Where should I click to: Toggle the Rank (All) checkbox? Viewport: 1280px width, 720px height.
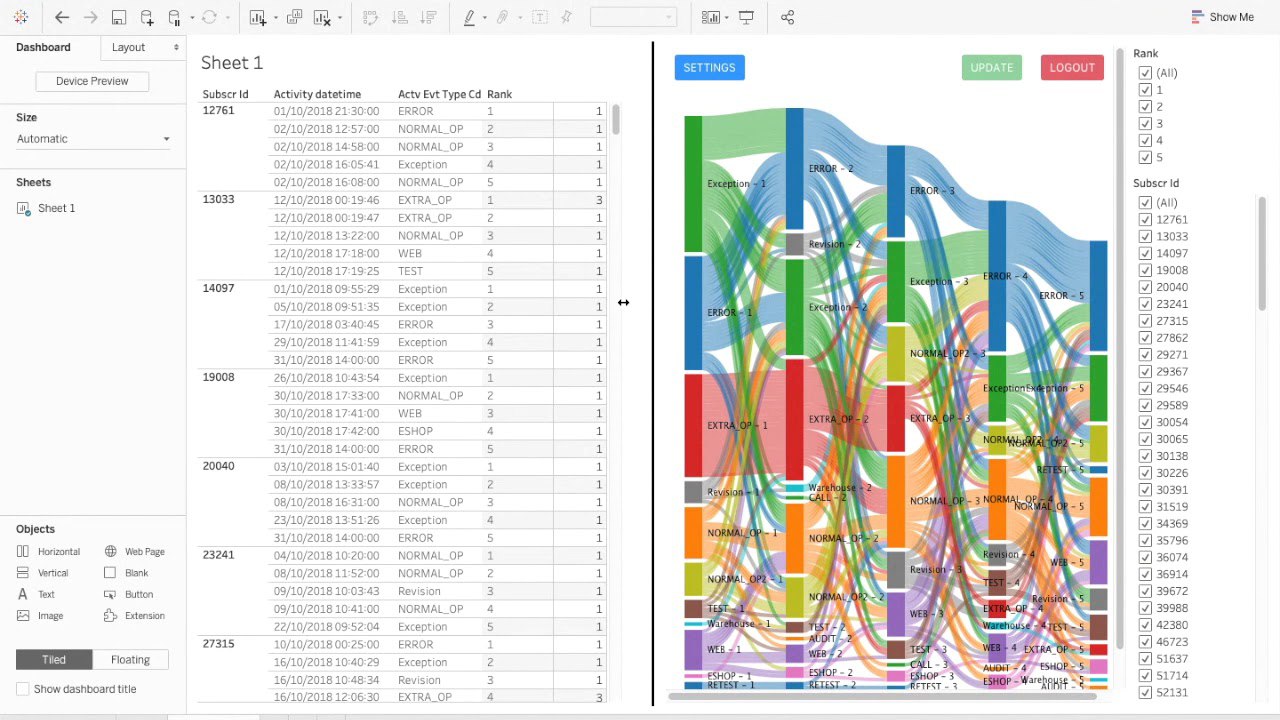point(1145,73)
